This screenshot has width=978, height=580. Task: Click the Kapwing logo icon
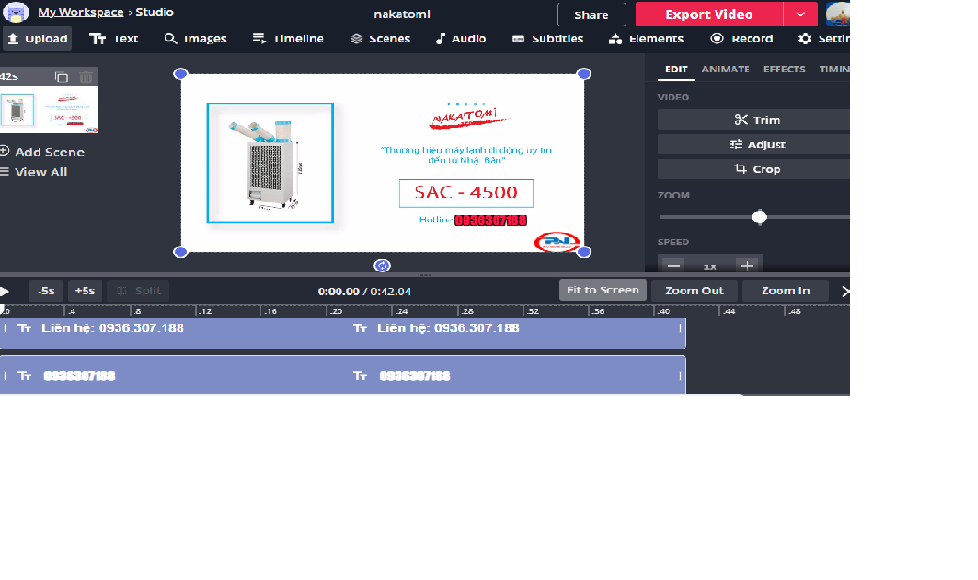coord(16,12)
